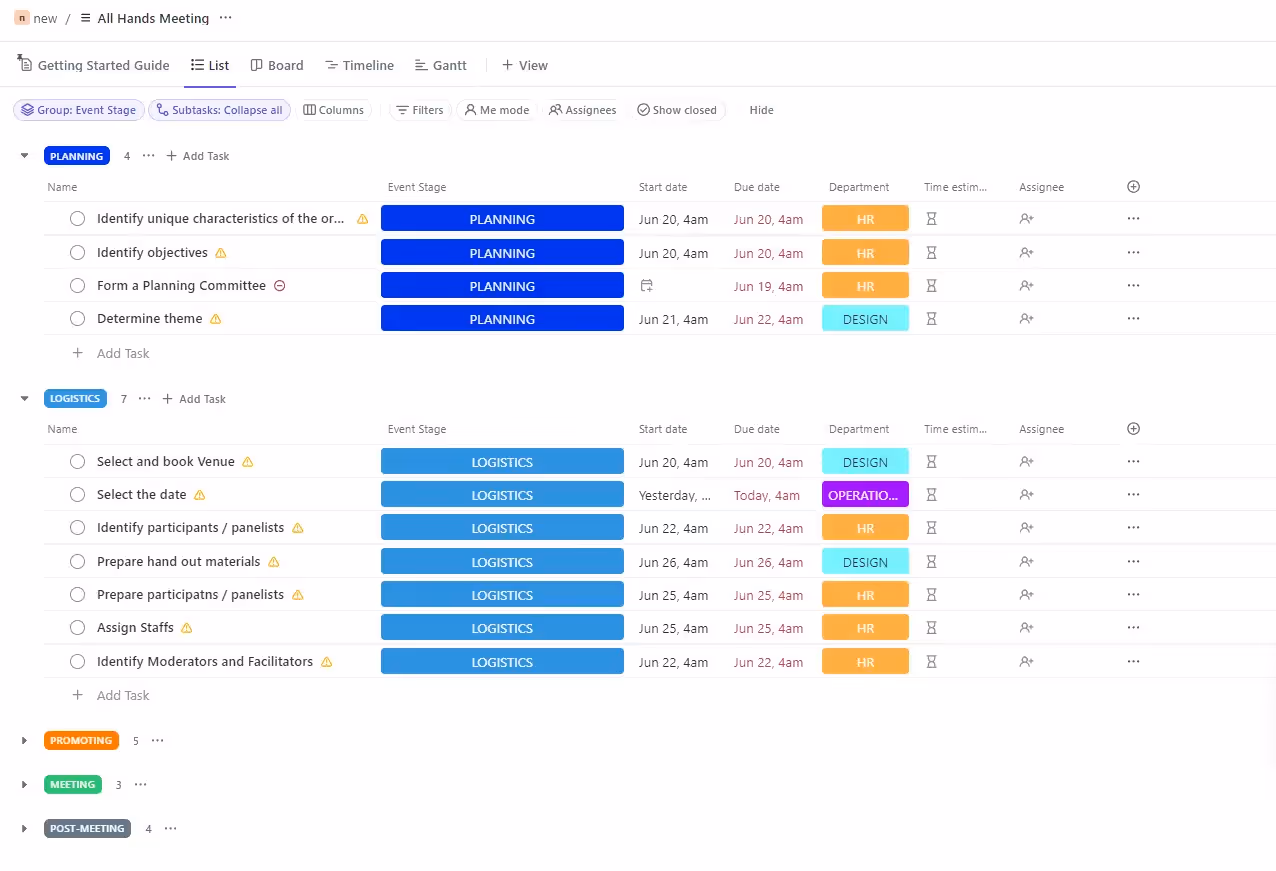Toggle status circle for Select the date
Image resolution: width=1276 pixels, height=871 pixels.
click(x=78, y=495)
